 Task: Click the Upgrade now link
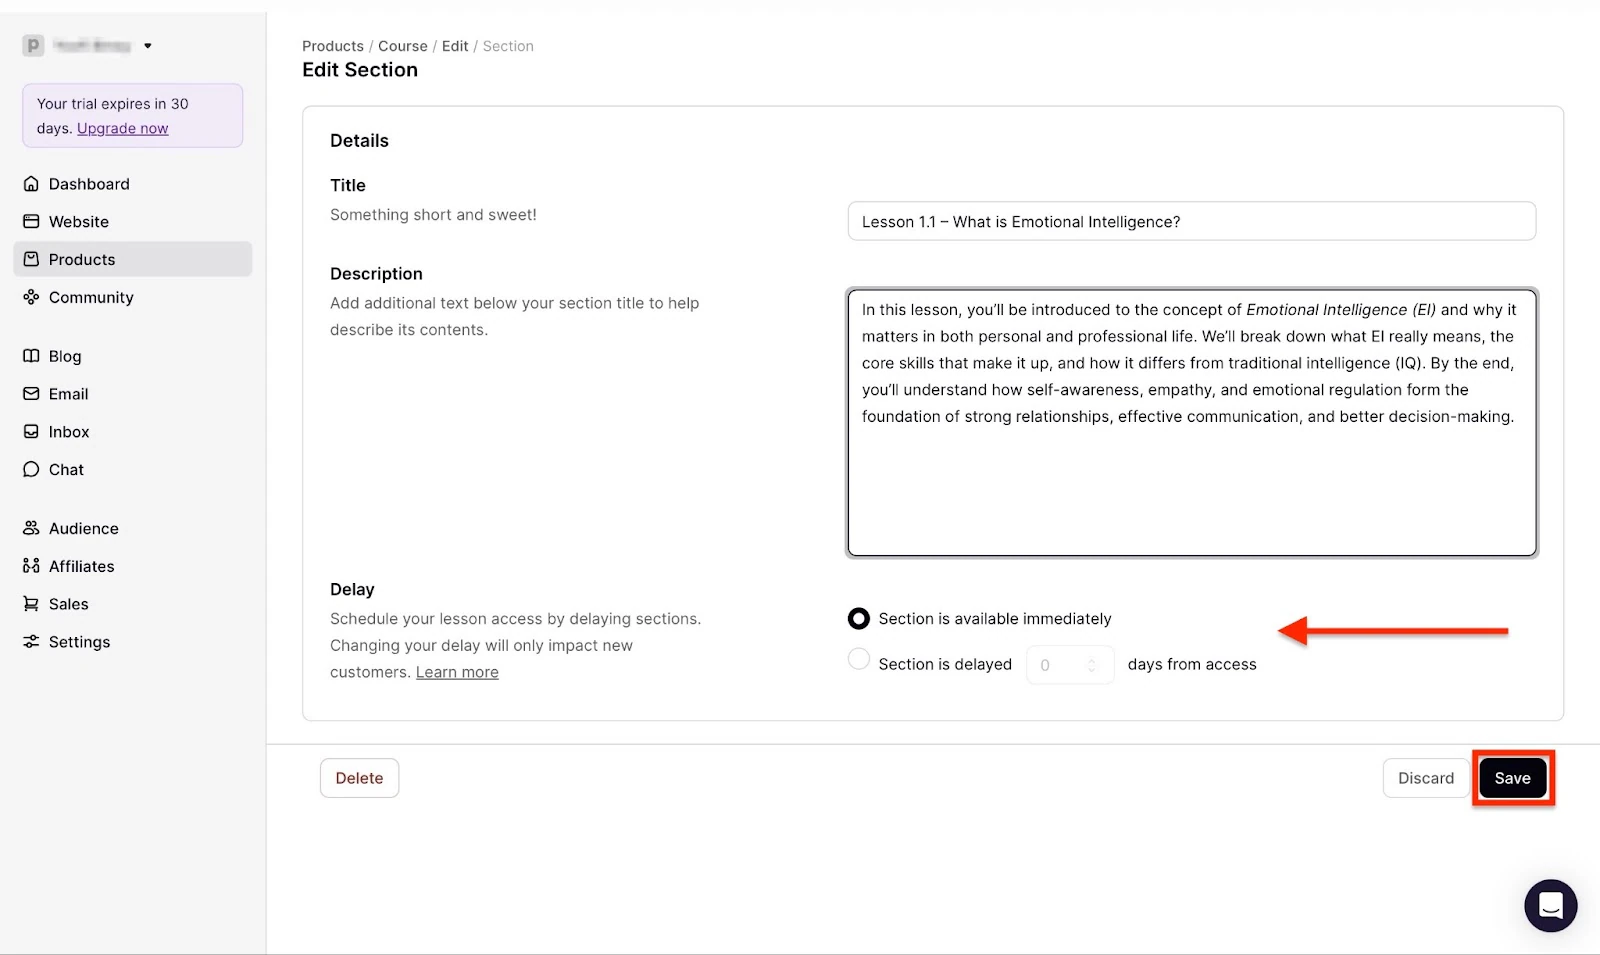[123, 129]
